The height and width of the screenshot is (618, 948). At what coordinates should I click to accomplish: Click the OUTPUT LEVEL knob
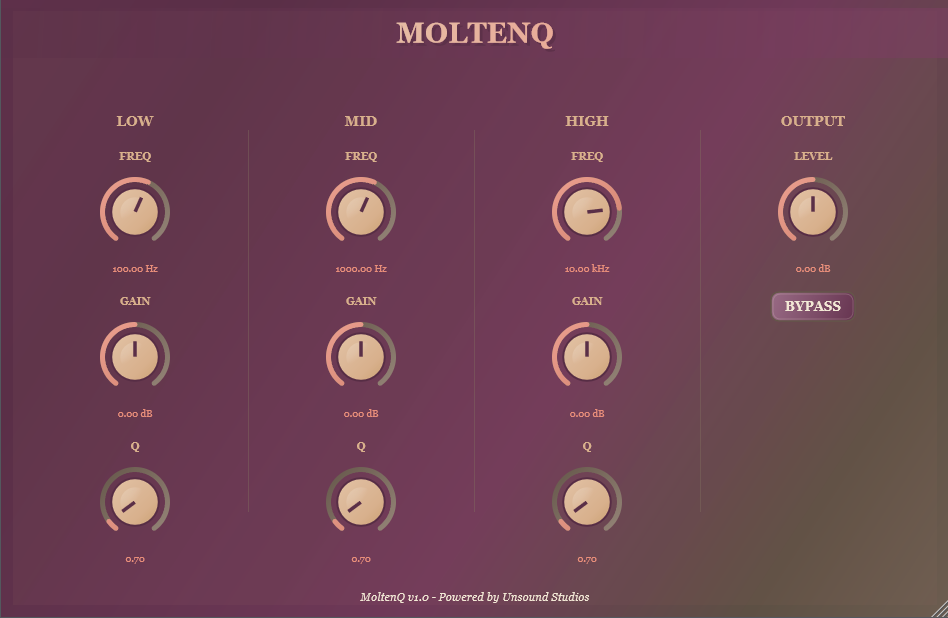(813, 212)
